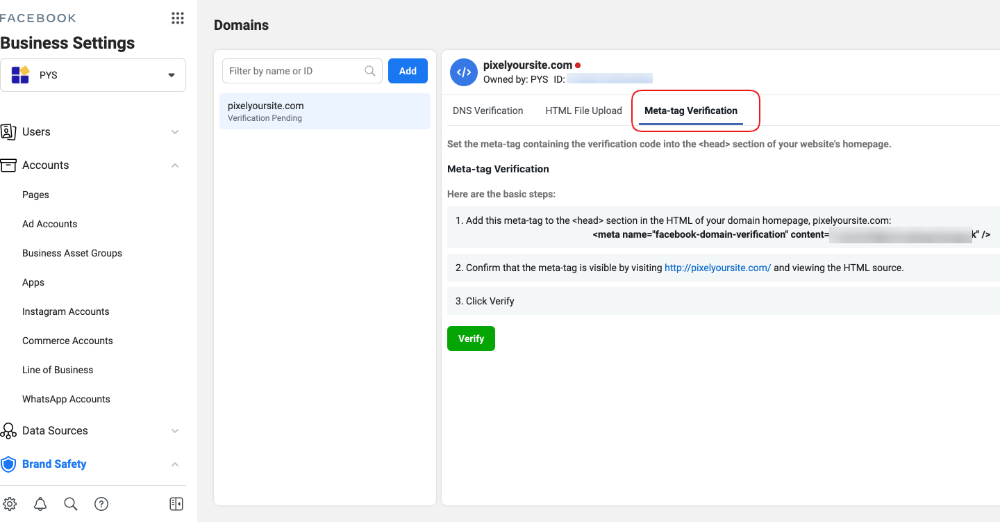Open the PYS business account dropdown

(x=93, y=75)
